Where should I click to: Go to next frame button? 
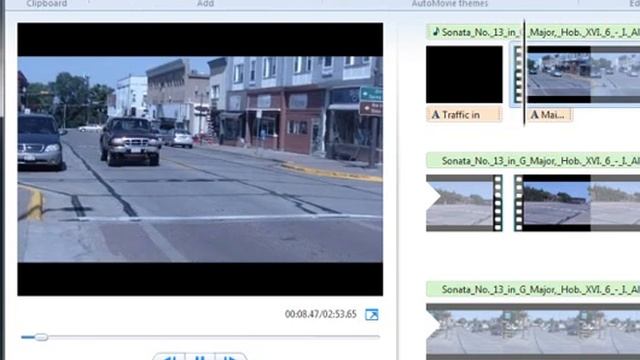230,357
